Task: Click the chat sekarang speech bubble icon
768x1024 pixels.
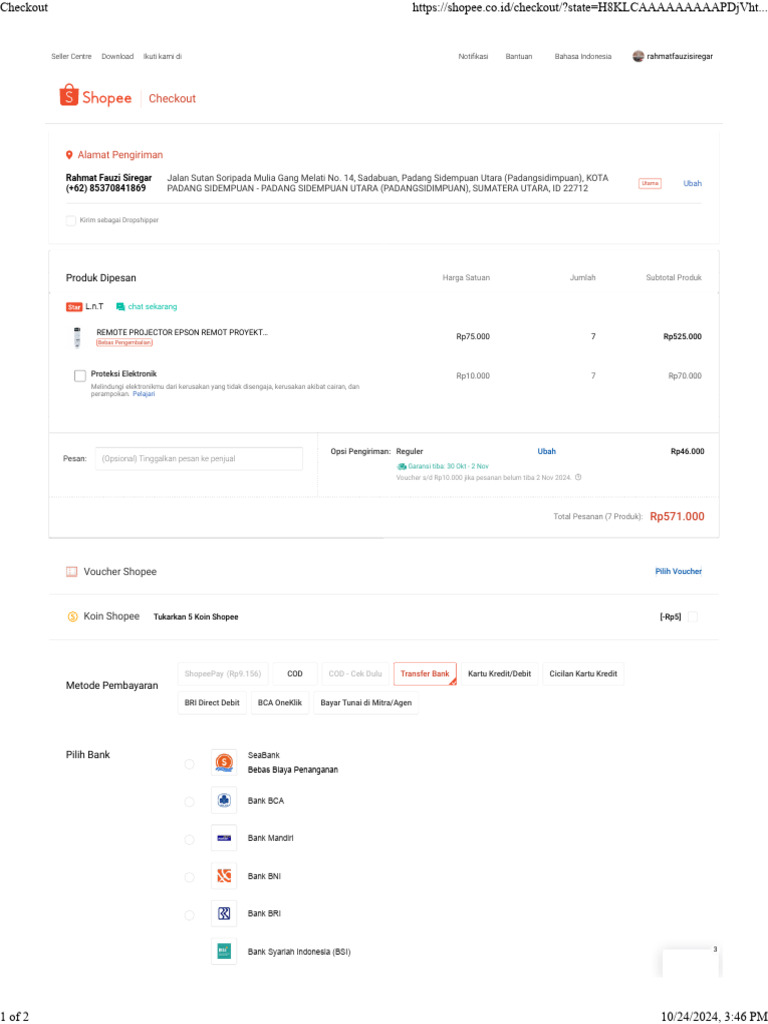Action: click(120, 306)
